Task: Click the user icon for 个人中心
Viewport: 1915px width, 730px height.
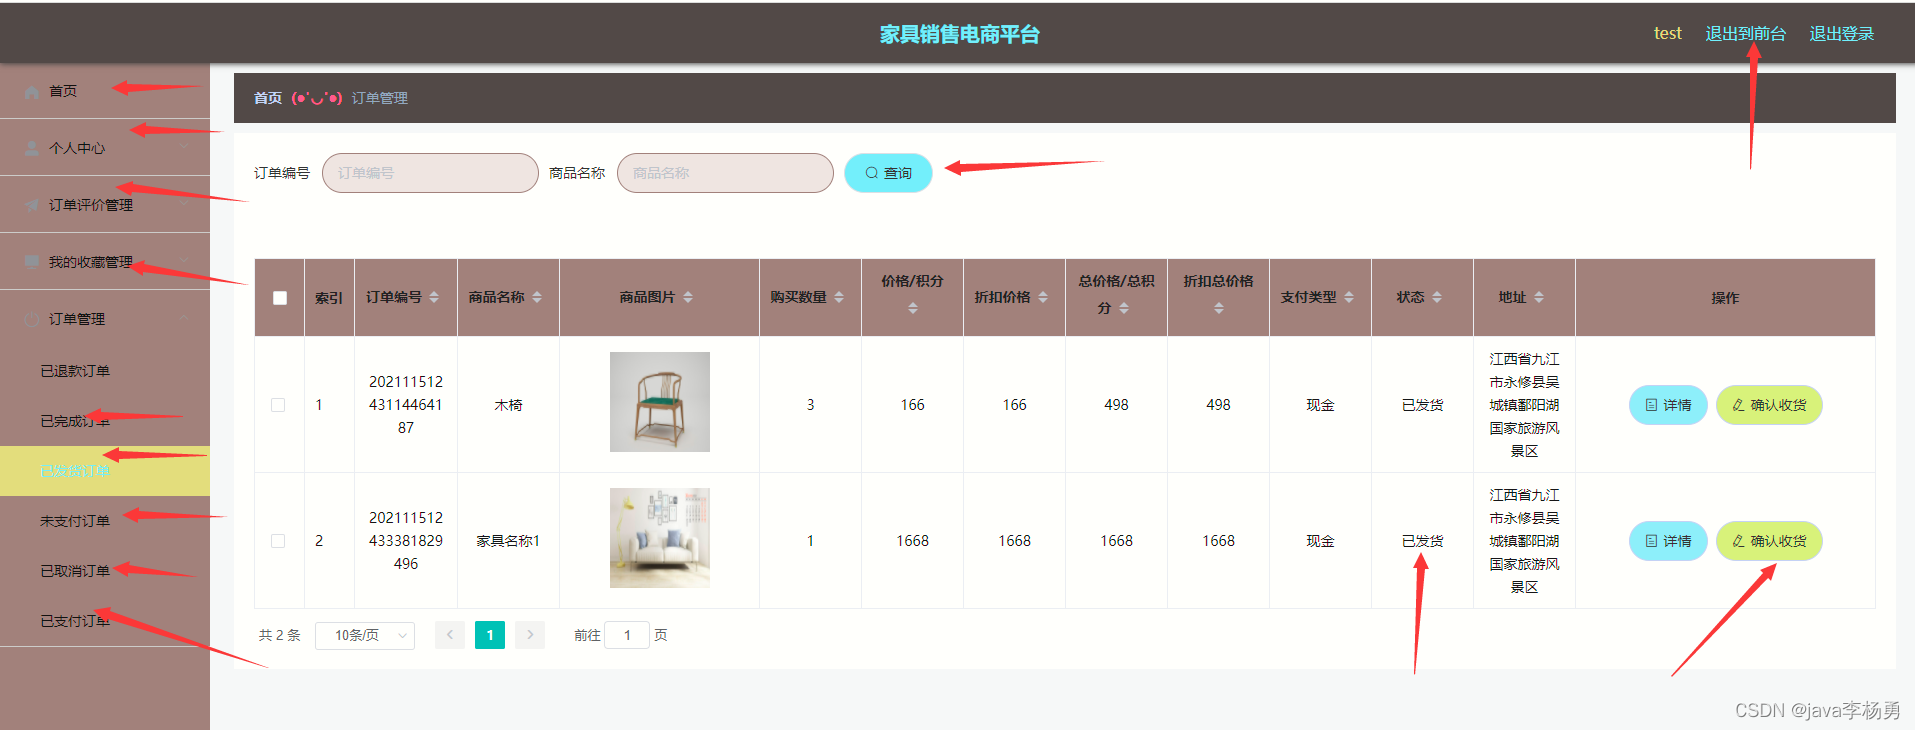Action: [x=32, y=148]
